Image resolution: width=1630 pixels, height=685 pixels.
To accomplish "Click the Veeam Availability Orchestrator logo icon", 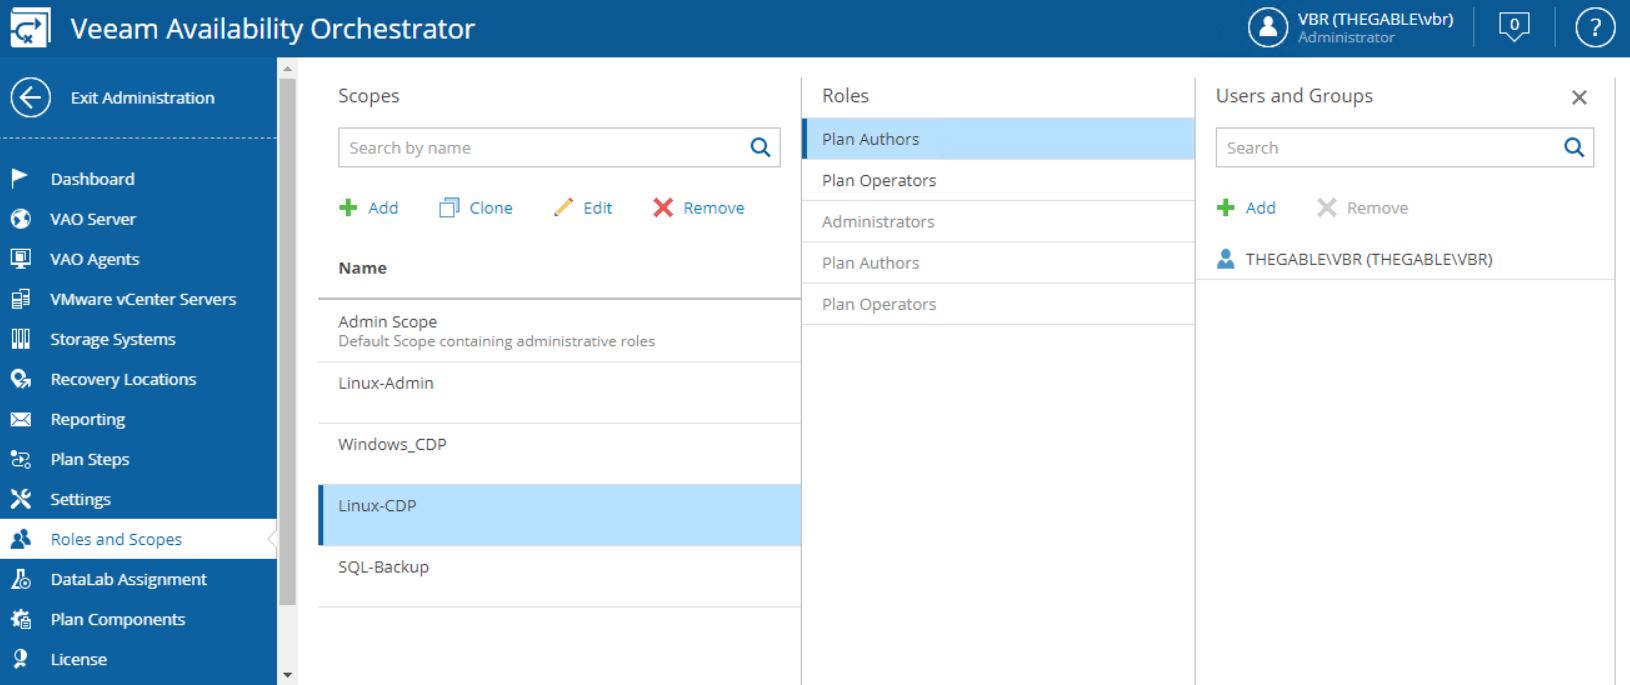I will click(x=30, y=28).
